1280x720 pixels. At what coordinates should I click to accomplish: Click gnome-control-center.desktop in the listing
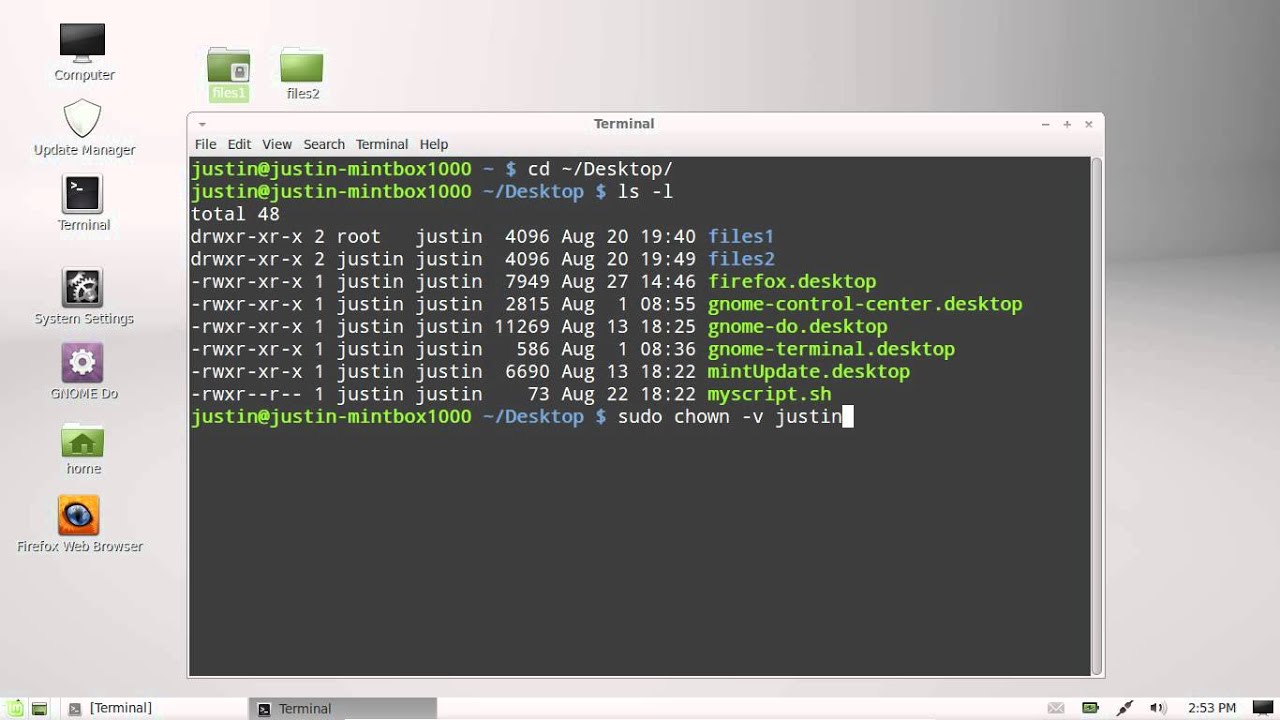click(865, 304)
